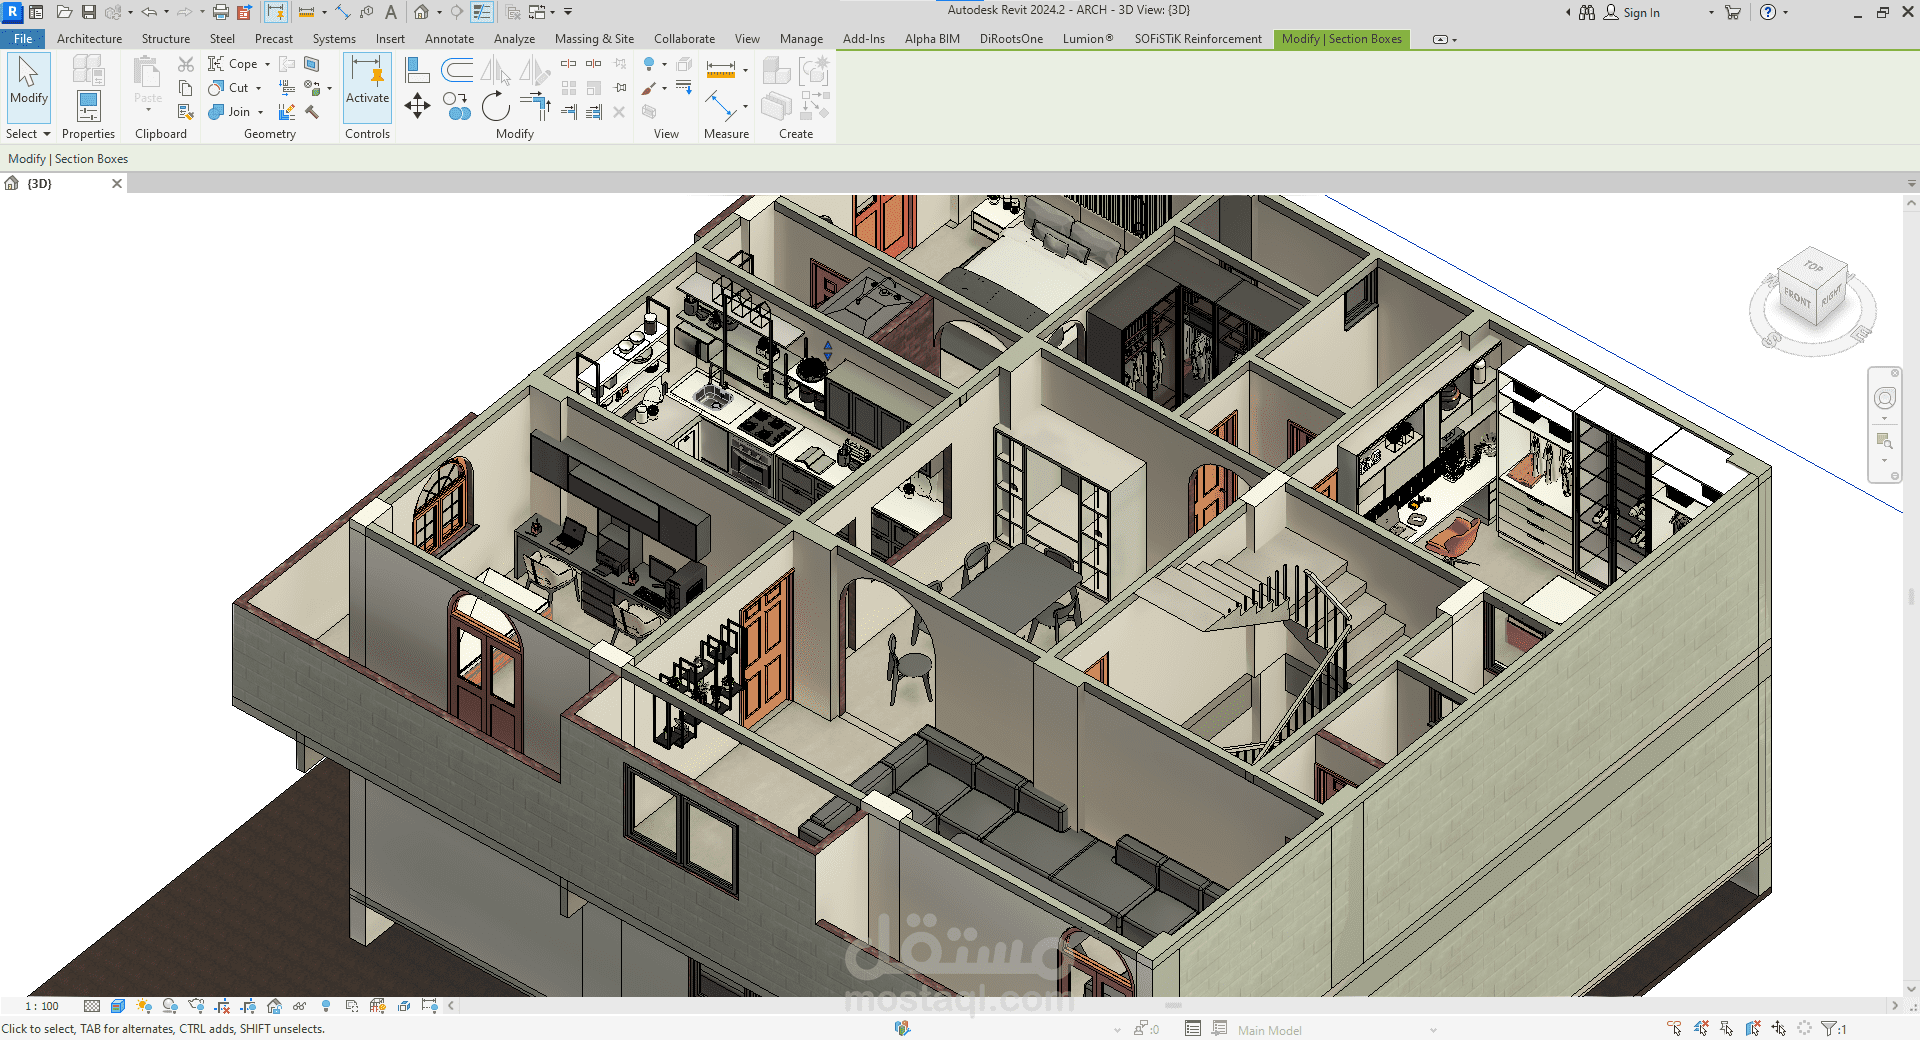The image size is (1920, 1040).
Task: Click the Copy to Clipboard icon
Action: click(186, 88)
